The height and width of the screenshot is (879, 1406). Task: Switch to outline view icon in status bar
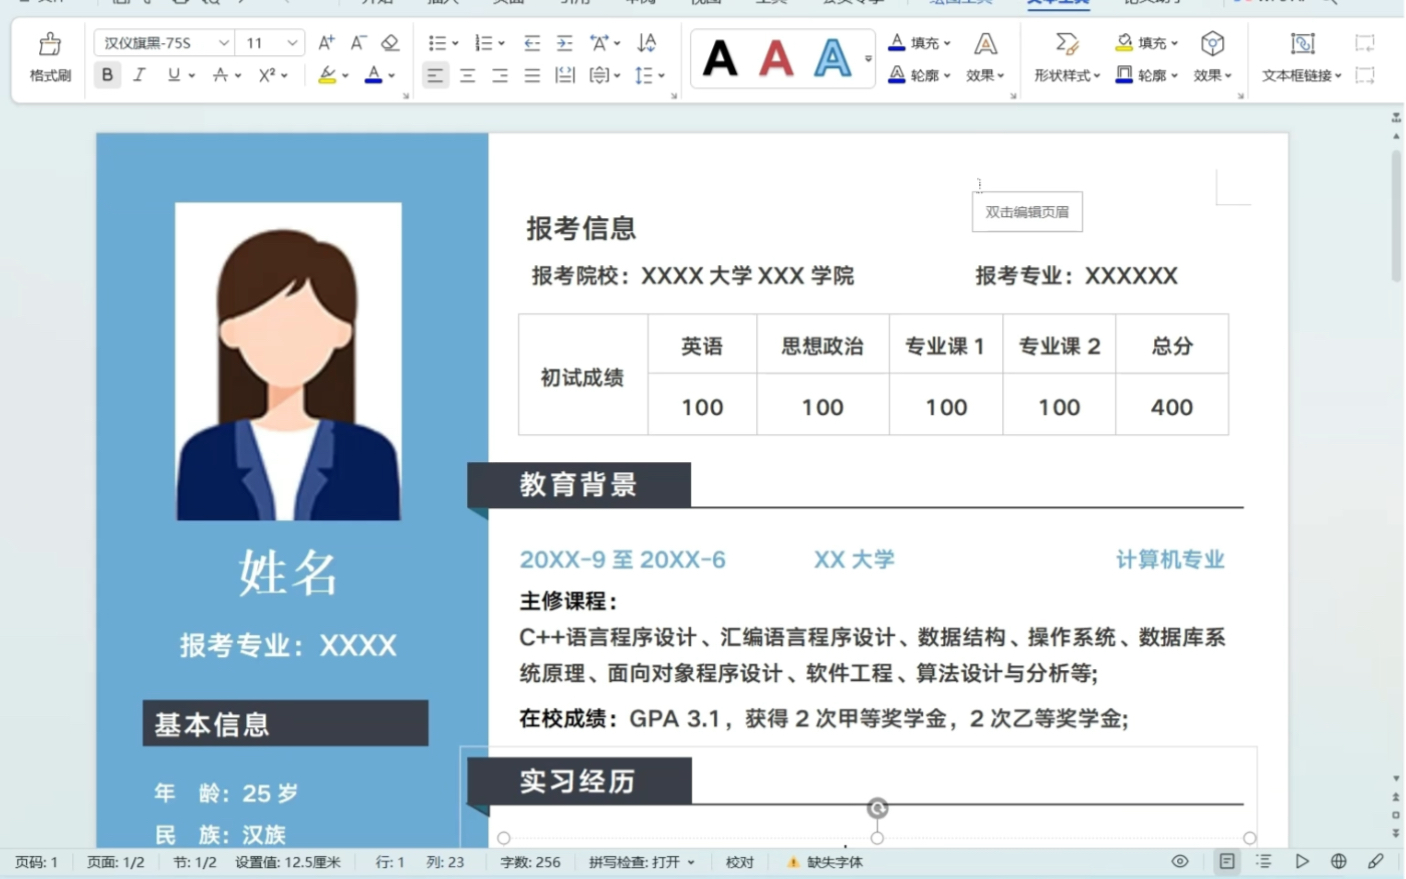(x=1264, y=862)
